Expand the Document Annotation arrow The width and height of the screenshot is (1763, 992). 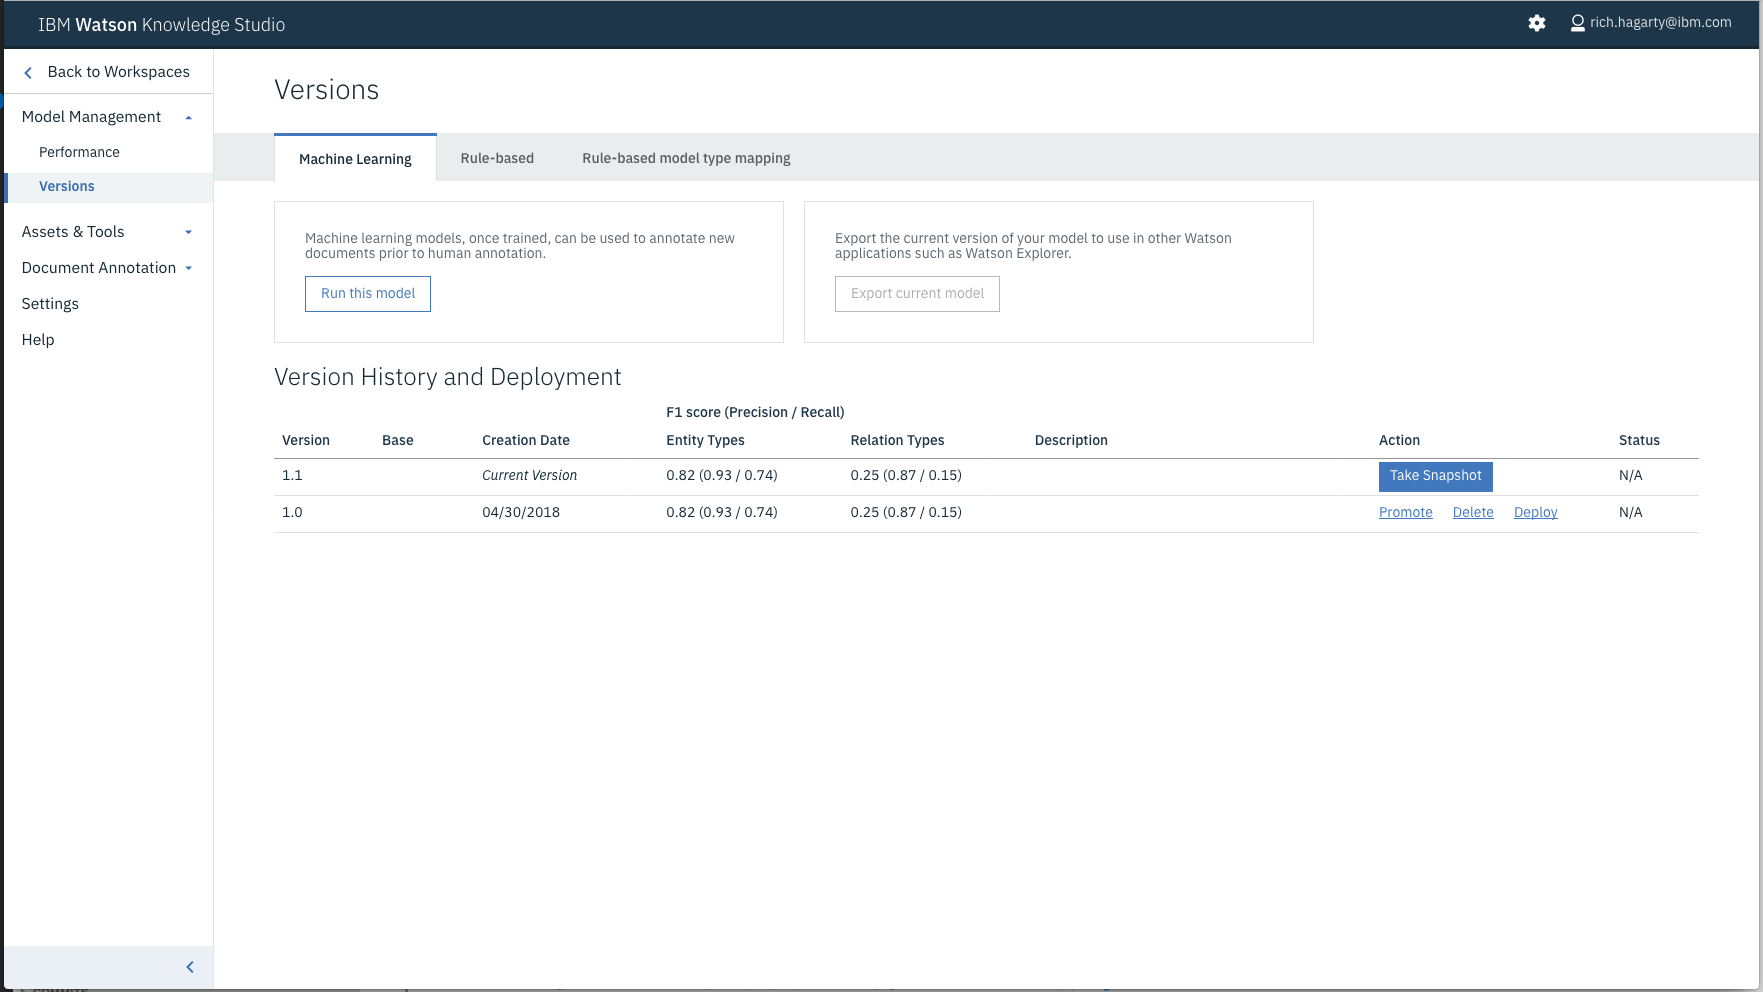tap(188, 268)
